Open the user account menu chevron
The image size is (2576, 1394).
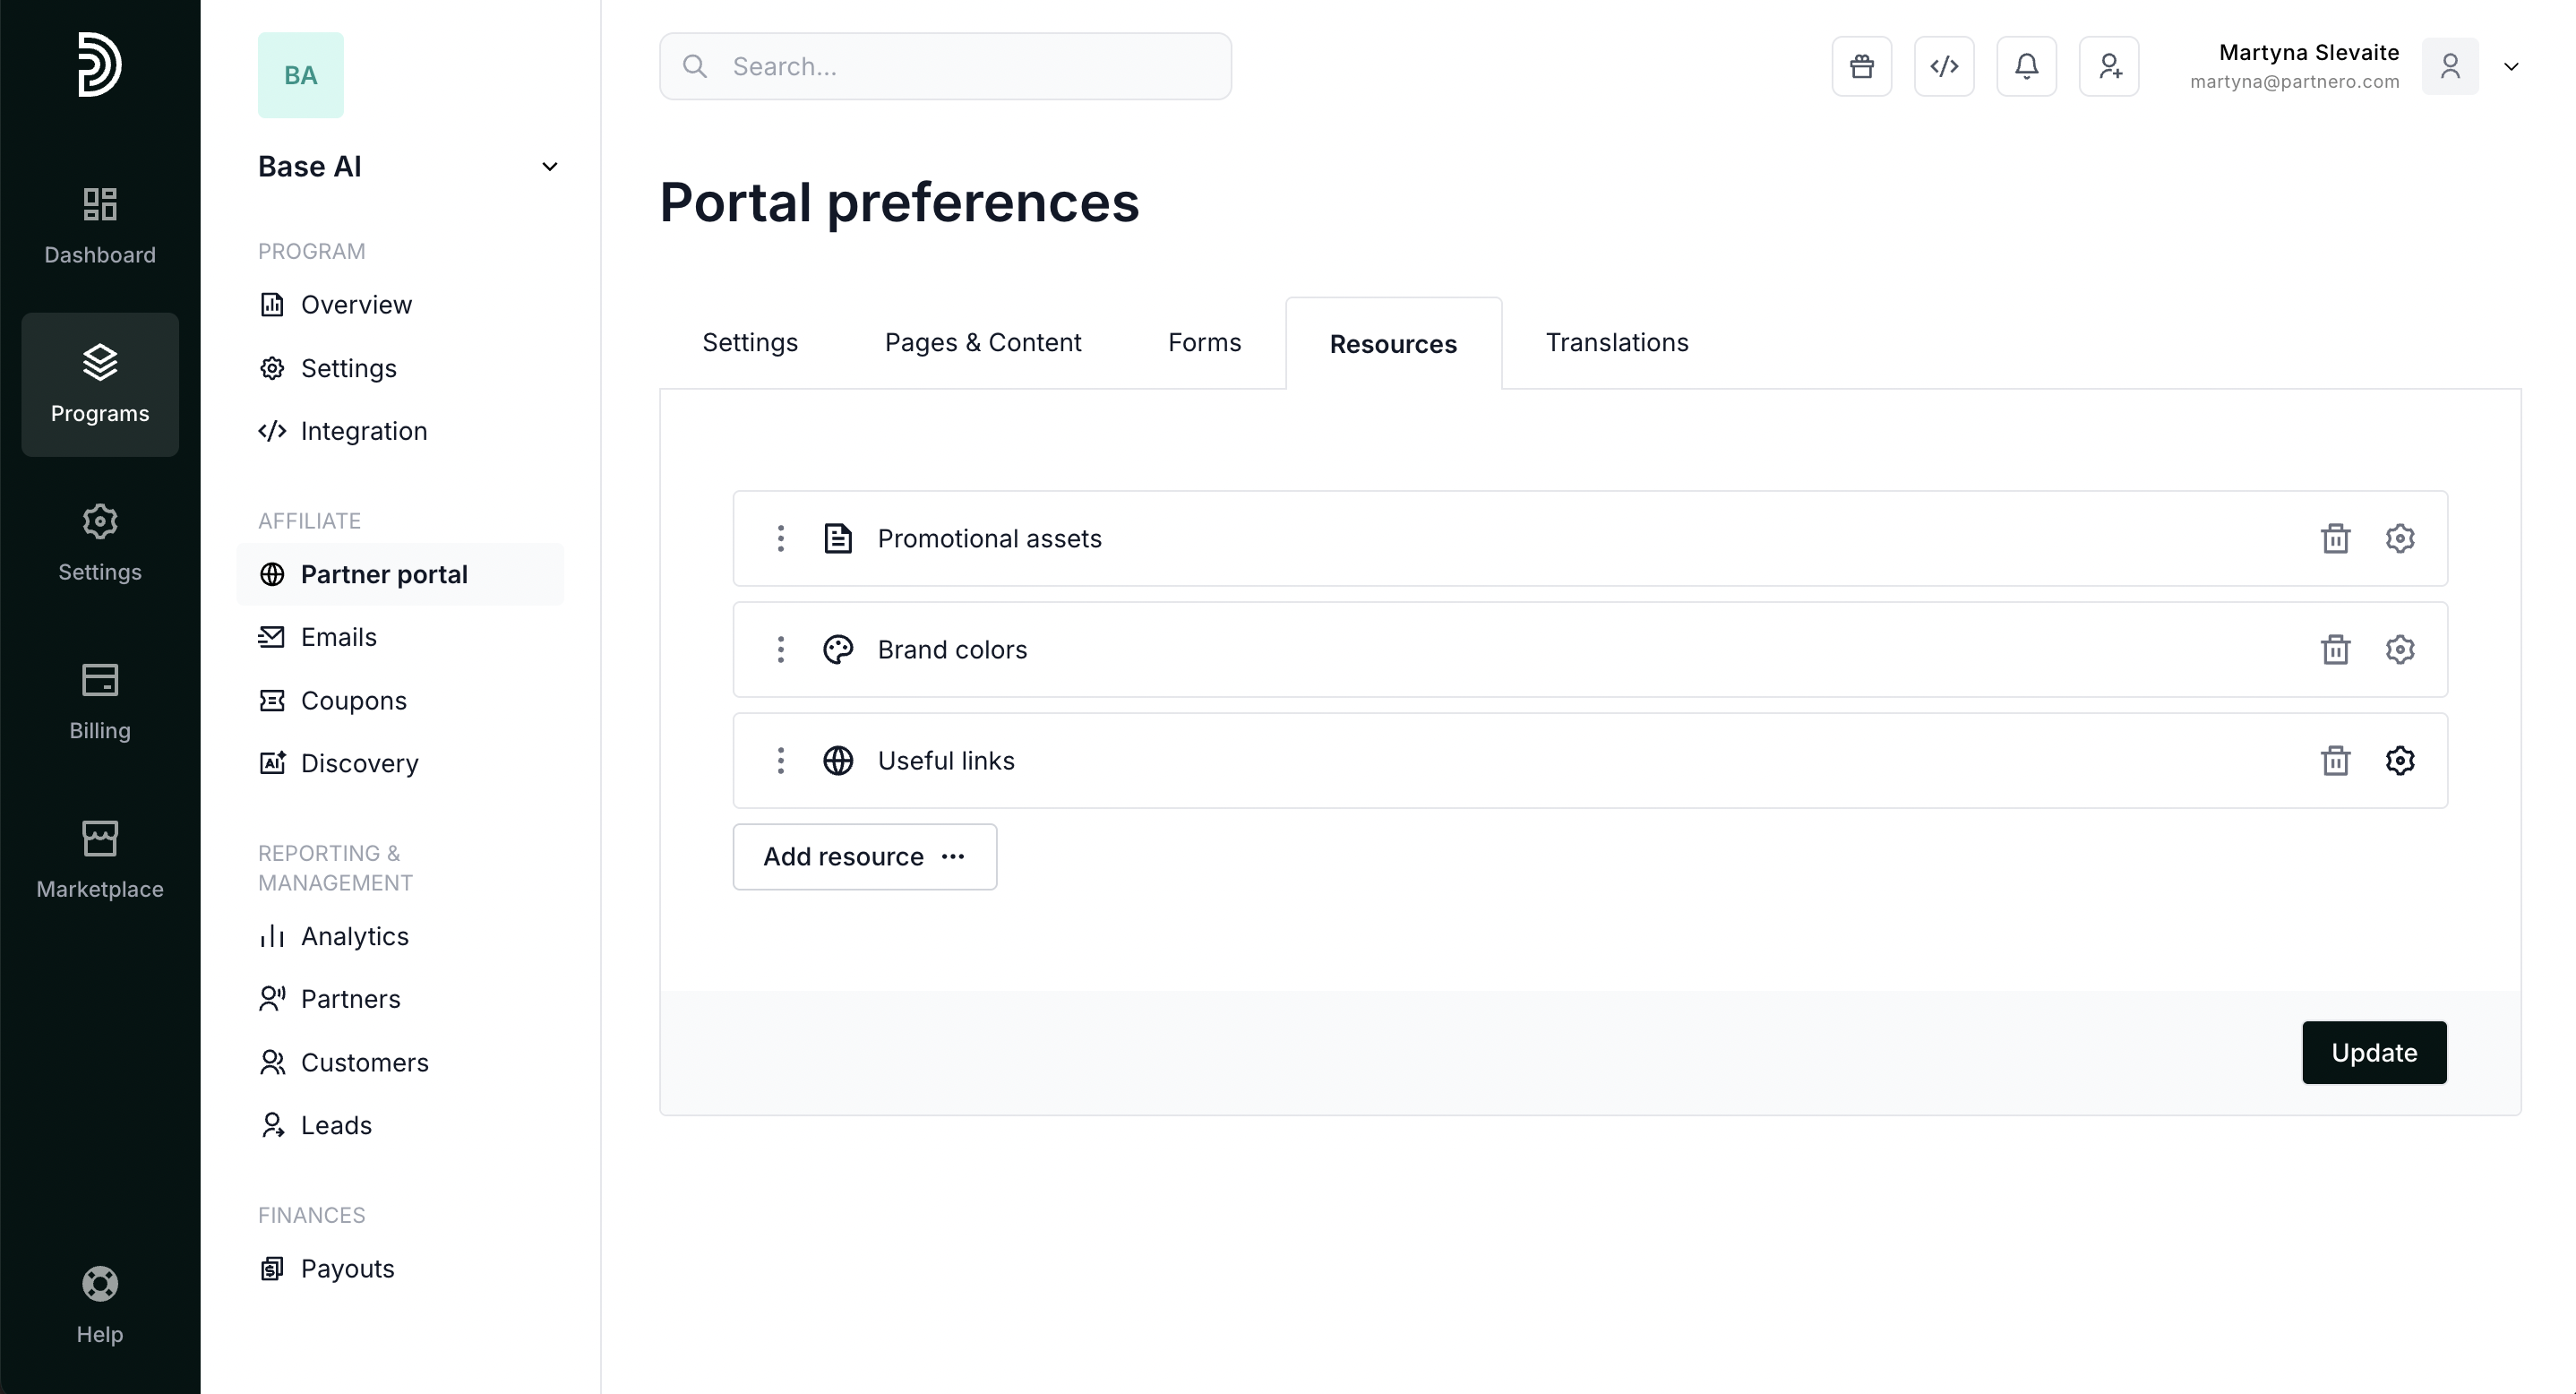2511,67
